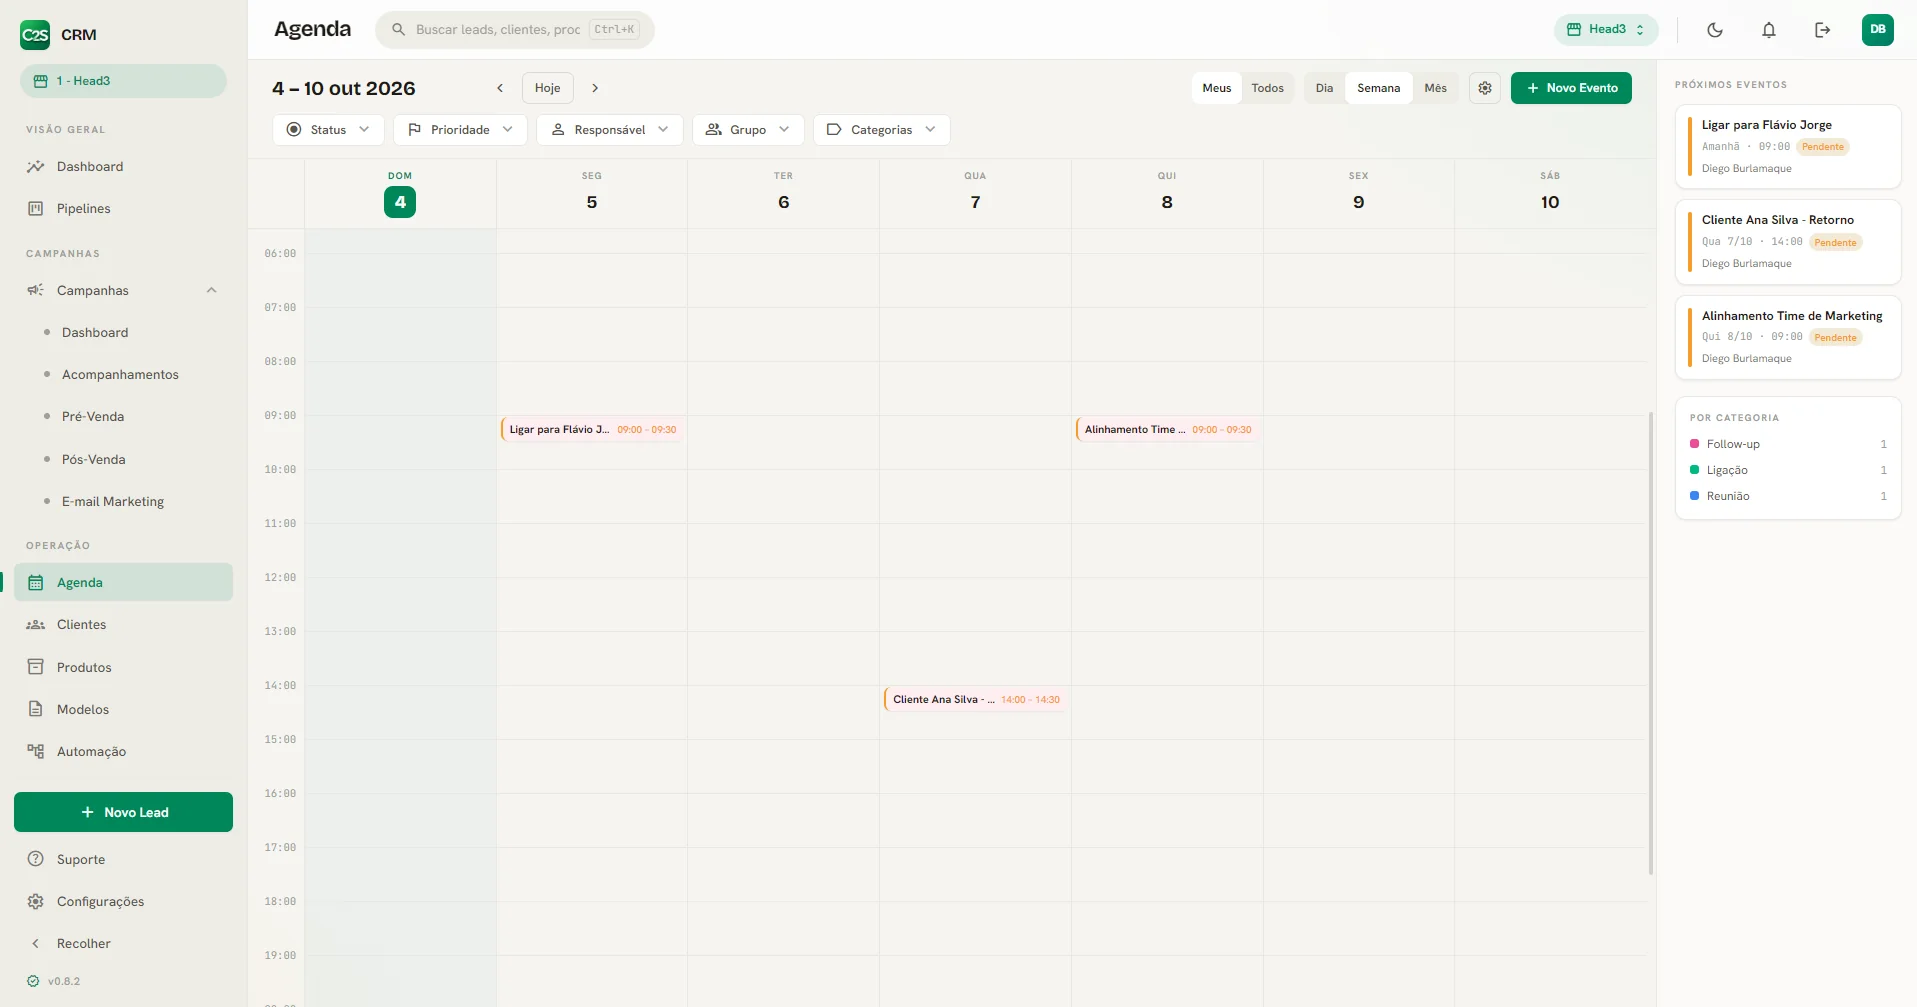Open Suporte help page
Screen dimensions: 1917x1007
tap(123, 859)
